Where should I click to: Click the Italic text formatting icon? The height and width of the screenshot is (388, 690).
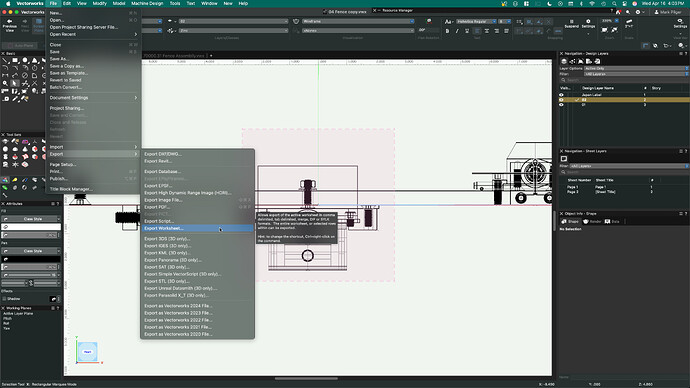click(x=457, y=31)
